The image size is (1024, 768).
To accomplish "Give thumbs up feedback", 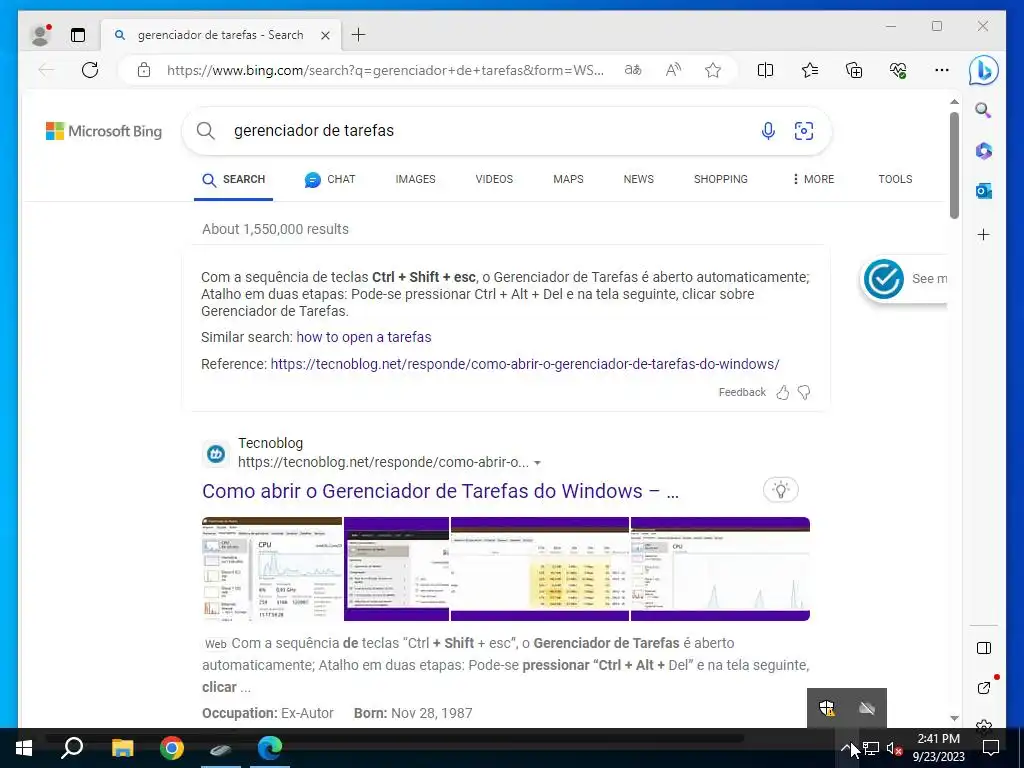I will 782,392.
